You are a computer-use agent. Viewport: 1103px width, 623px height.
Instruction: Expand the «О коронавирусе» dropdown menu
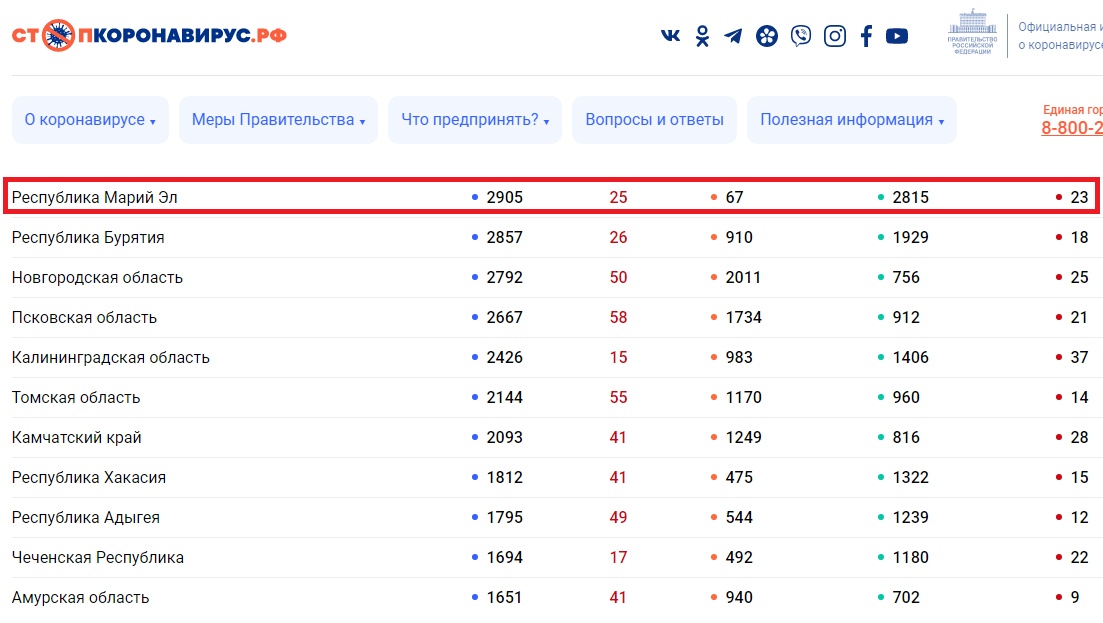90,120
